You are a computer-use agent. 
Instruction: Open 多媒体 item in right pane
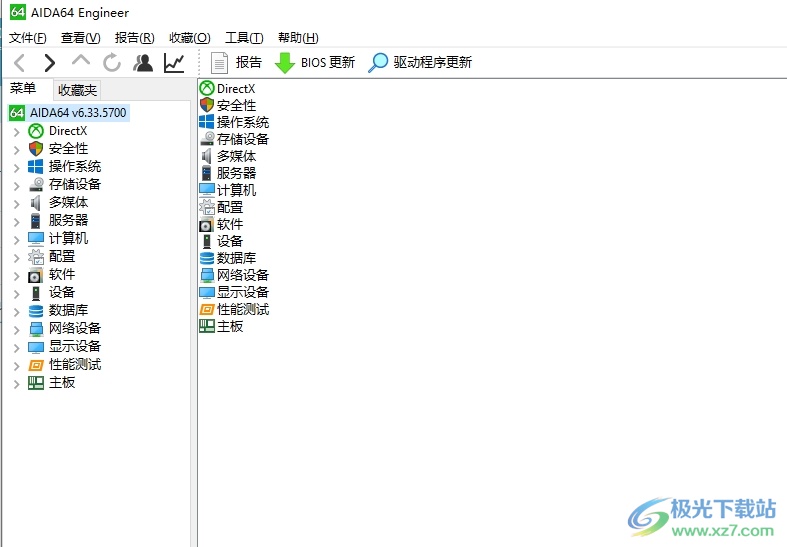pyautogui.click(x=228, y=157)
